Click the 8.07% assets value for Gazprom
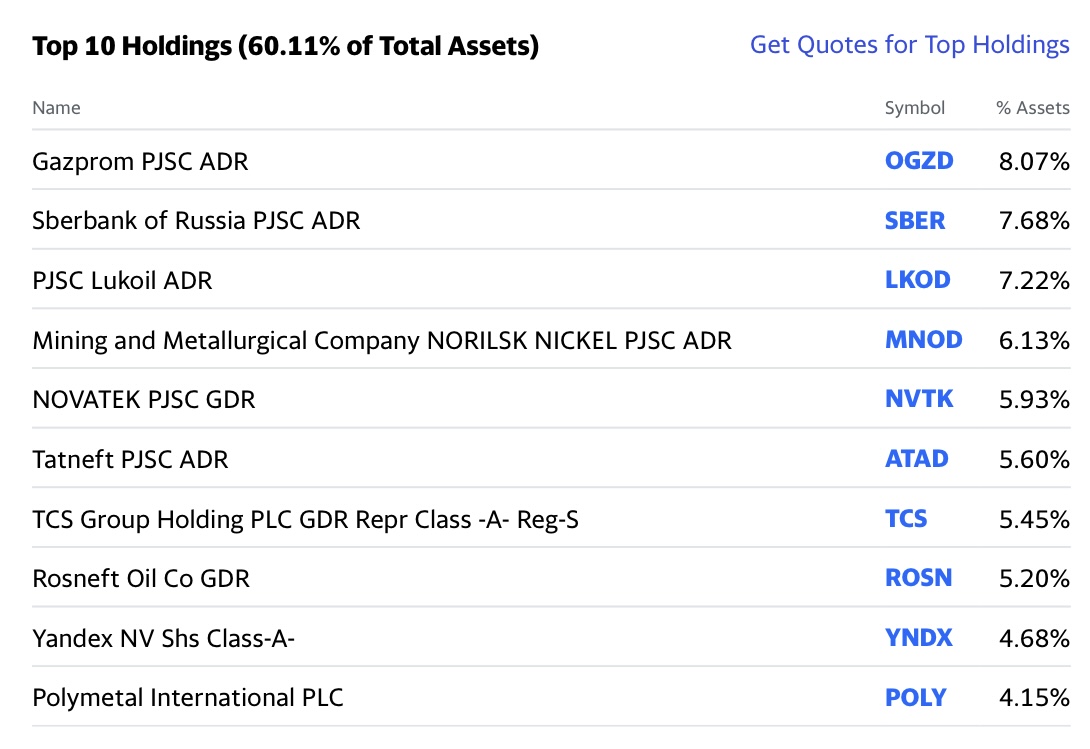The width and height of the screenshot is (1090, 749). pyautogui.click(x=1034, y=161)
